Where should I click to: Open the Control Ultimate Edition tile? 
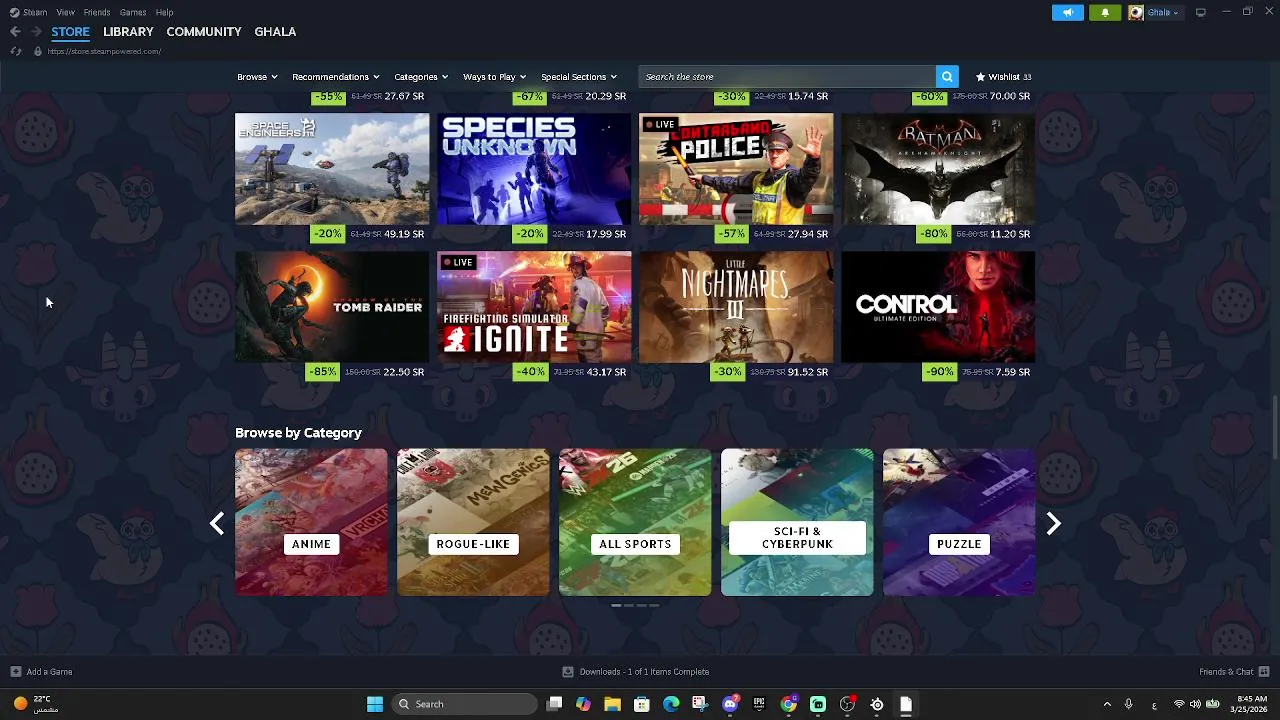click(x=938, y=307)
